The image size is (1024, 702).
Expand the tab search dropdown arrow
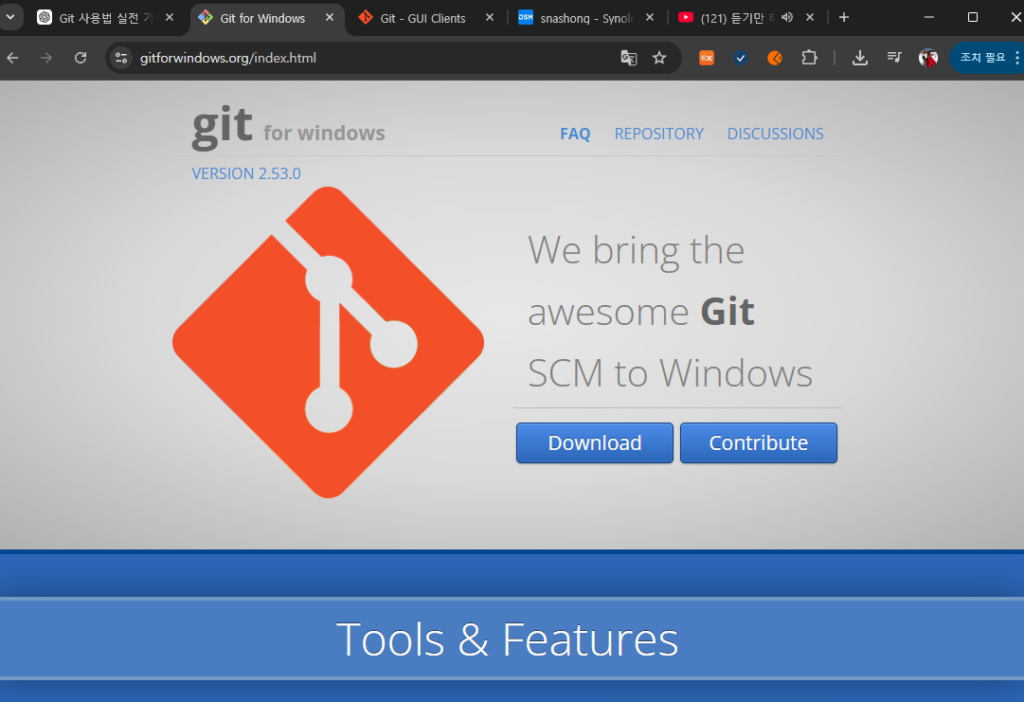11,17
